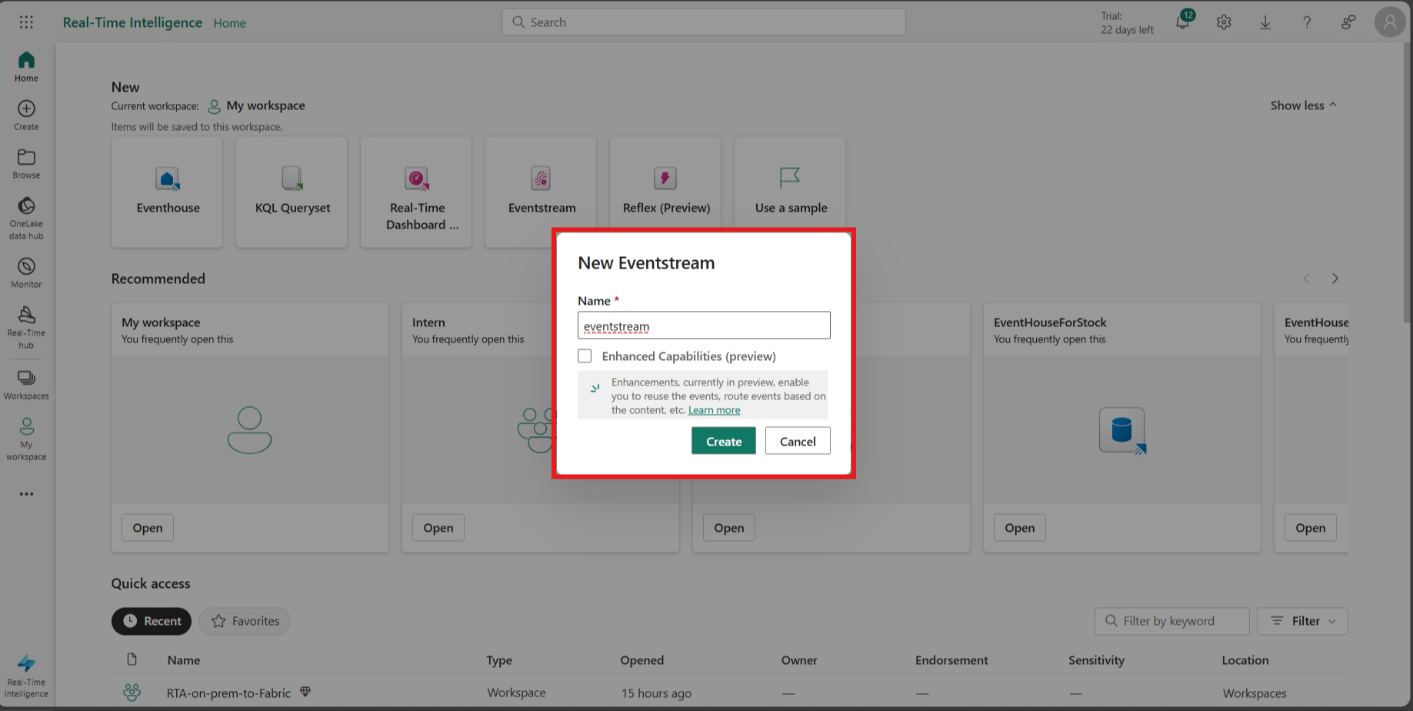Open notifications bell with 12 badge

pyautogui.click(x=1184, y=21)
